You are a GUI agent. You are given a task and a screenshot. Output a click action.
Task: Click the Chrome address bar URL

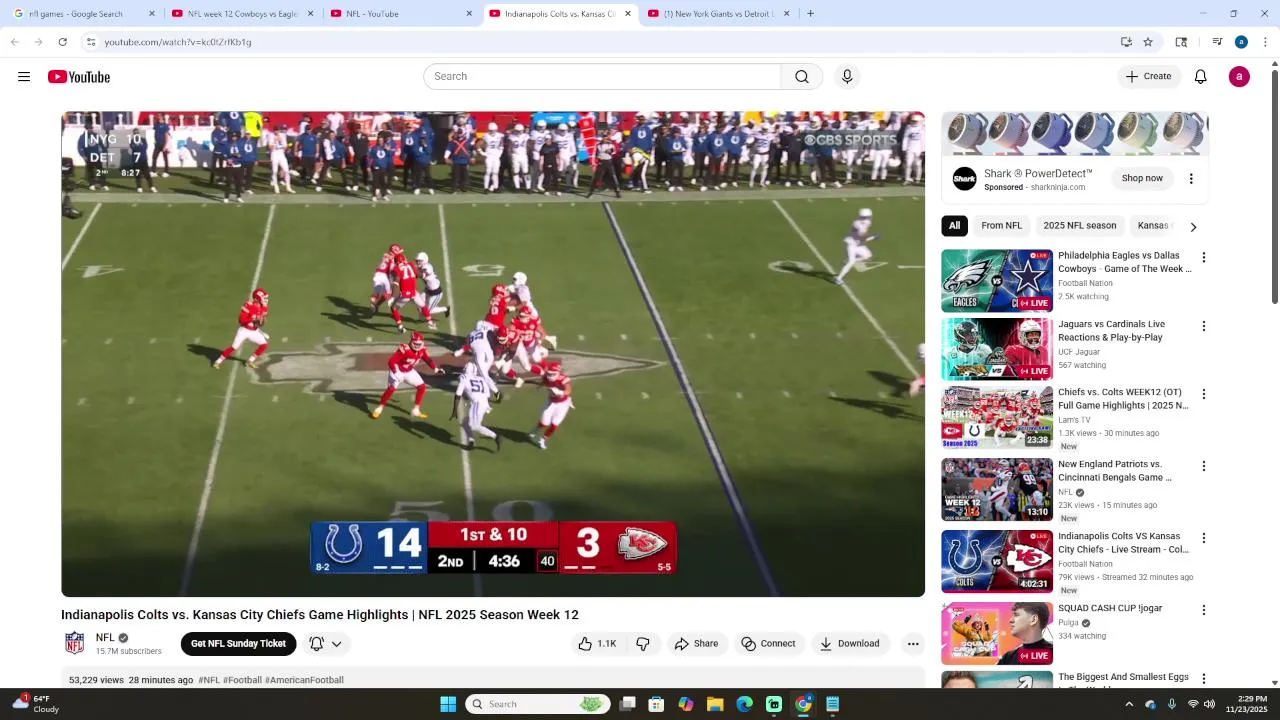178,42
